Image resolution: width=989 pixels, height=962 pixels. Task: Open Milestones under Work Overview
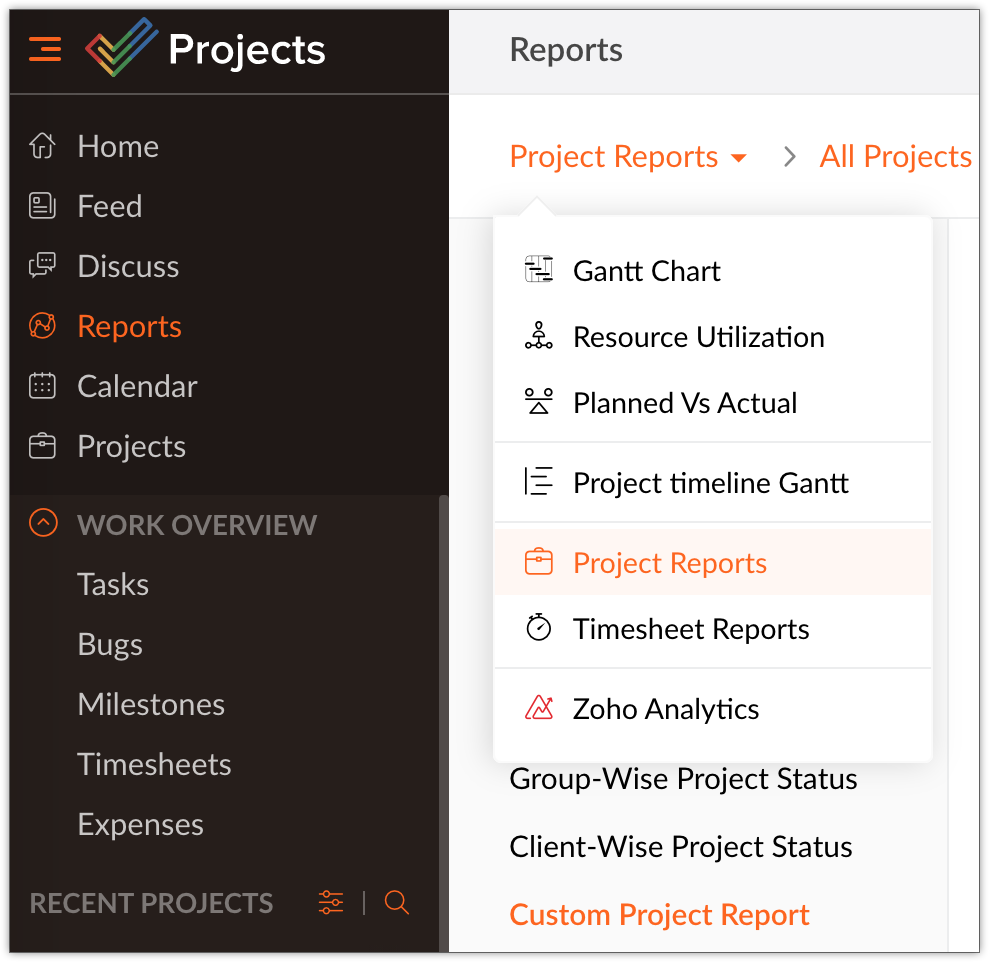point(151,704)
